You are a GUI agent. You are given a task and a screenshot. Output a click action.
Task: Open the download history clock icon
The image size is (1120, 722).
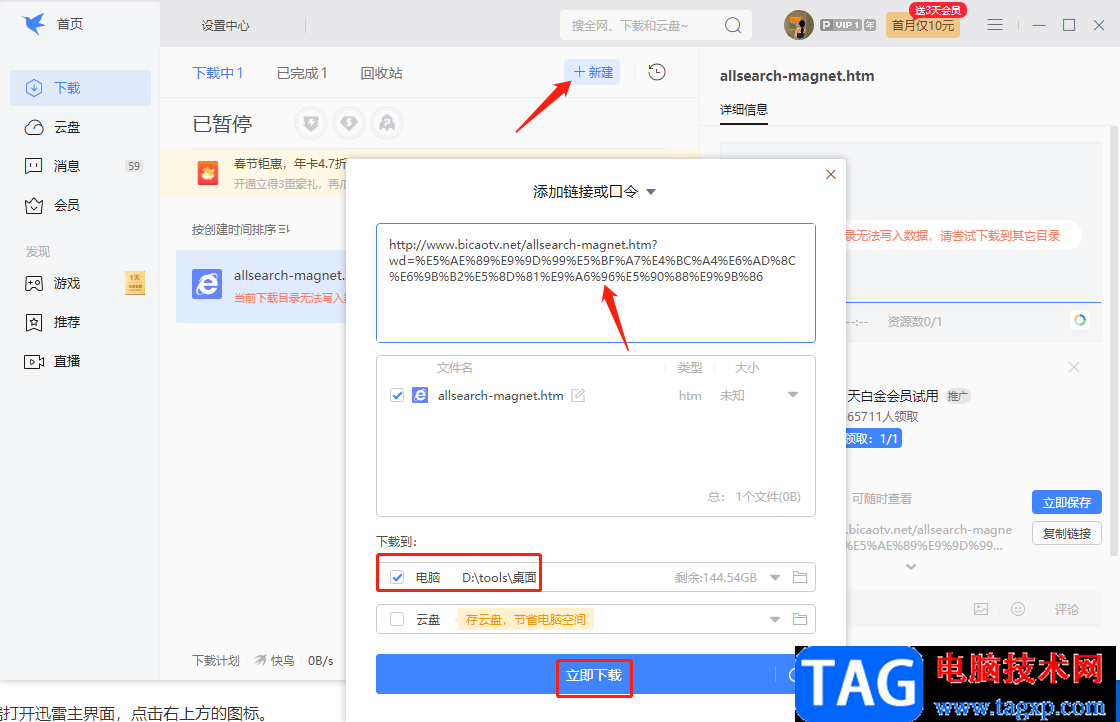(x=657, y=72)
